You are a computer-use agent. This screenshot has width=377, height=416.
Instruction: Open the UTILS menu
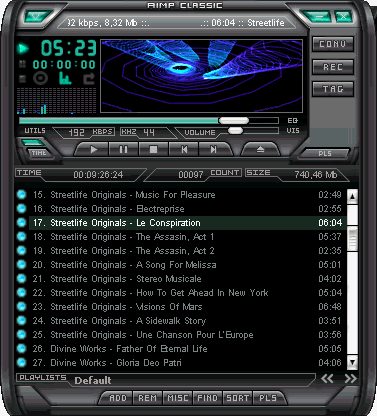coord(35,131)
